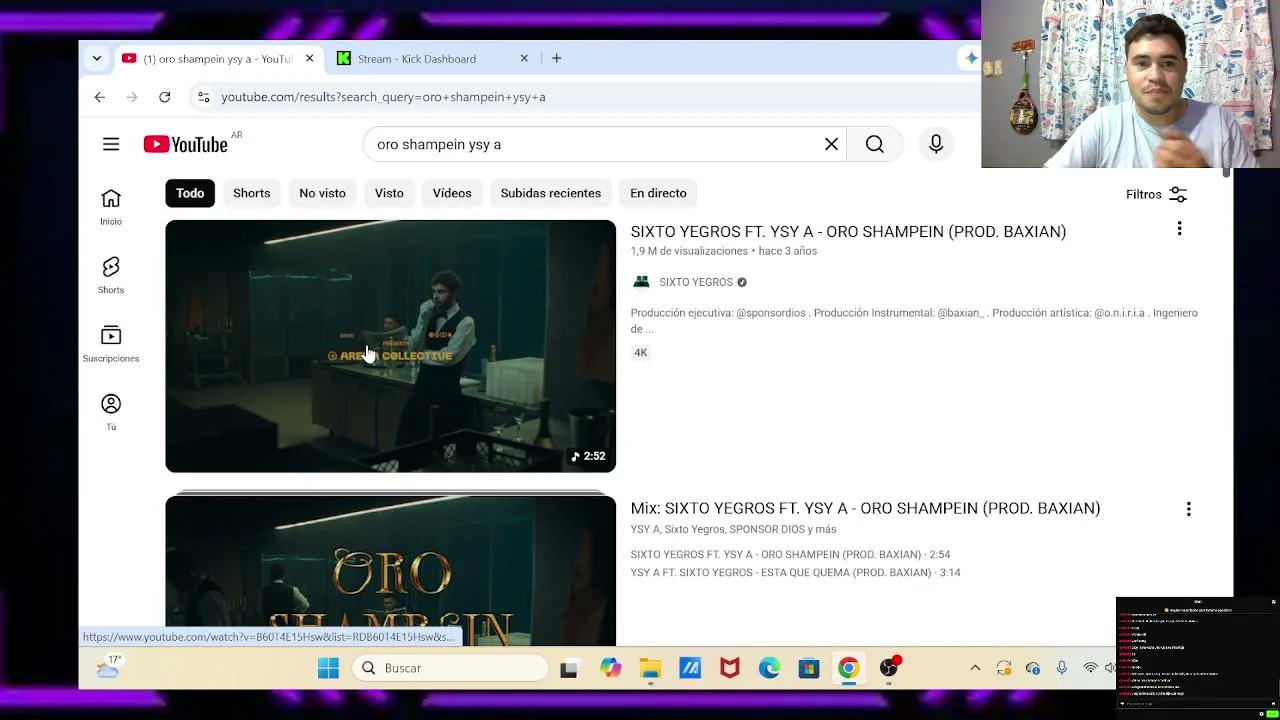Open the three-dot menu for the Mix result

click(1188, 509)
